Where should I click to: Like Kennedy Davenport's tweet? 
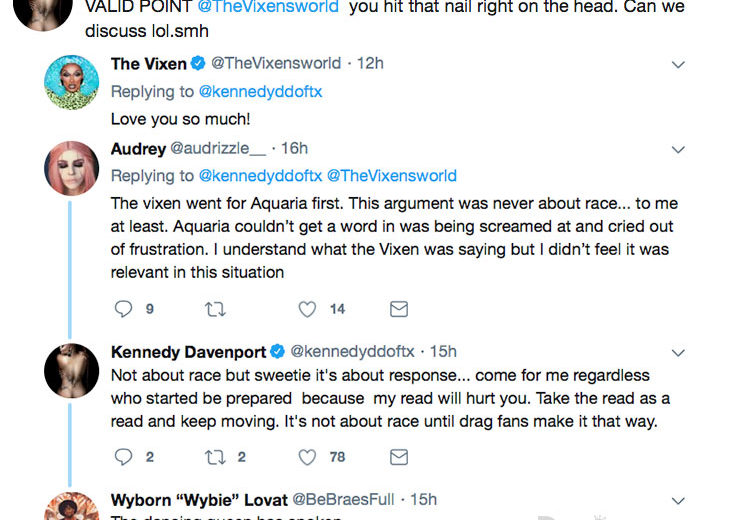pos(308,457)
